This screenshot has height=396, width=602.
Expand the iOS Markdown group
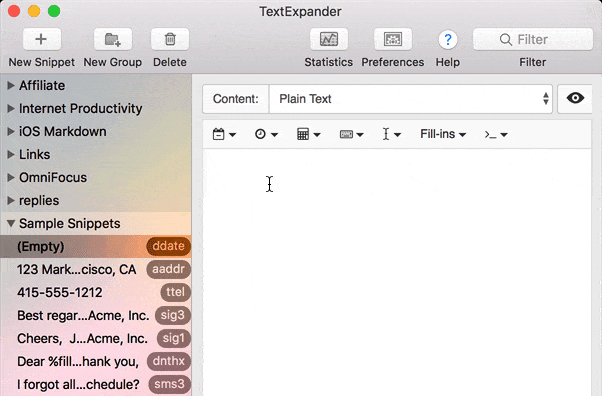(11, 132)
